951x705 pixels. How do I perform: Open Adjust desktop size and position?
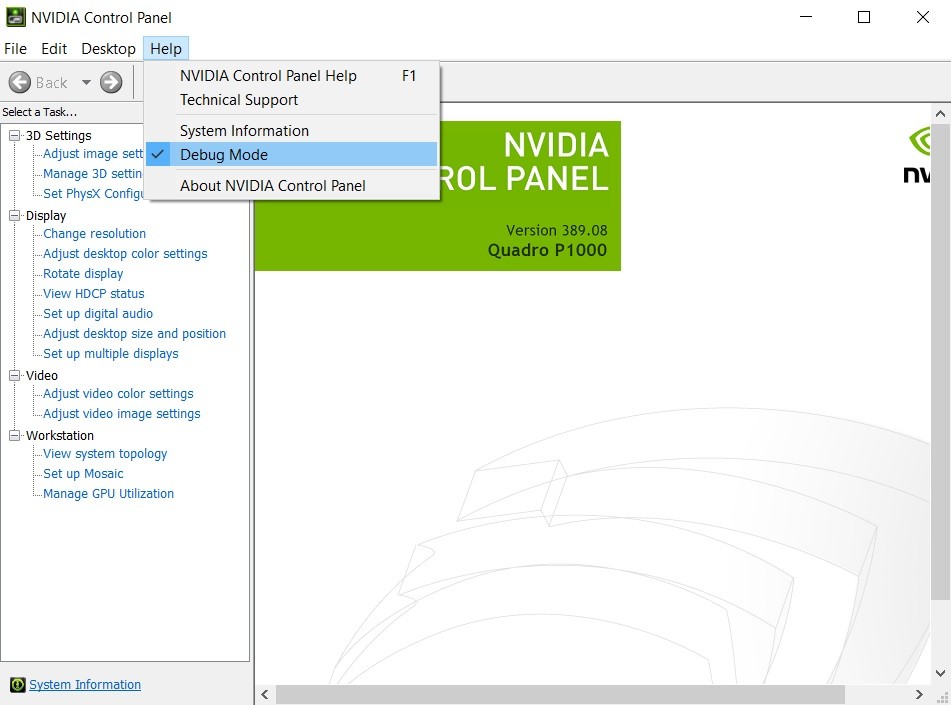pyautogui.click(x=134, y=334)
